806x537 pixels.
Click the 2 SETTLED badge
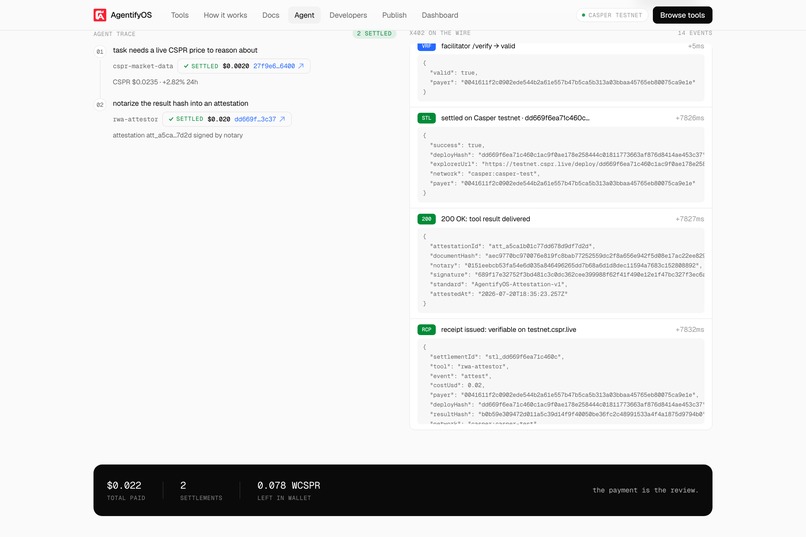coord(374,33)
